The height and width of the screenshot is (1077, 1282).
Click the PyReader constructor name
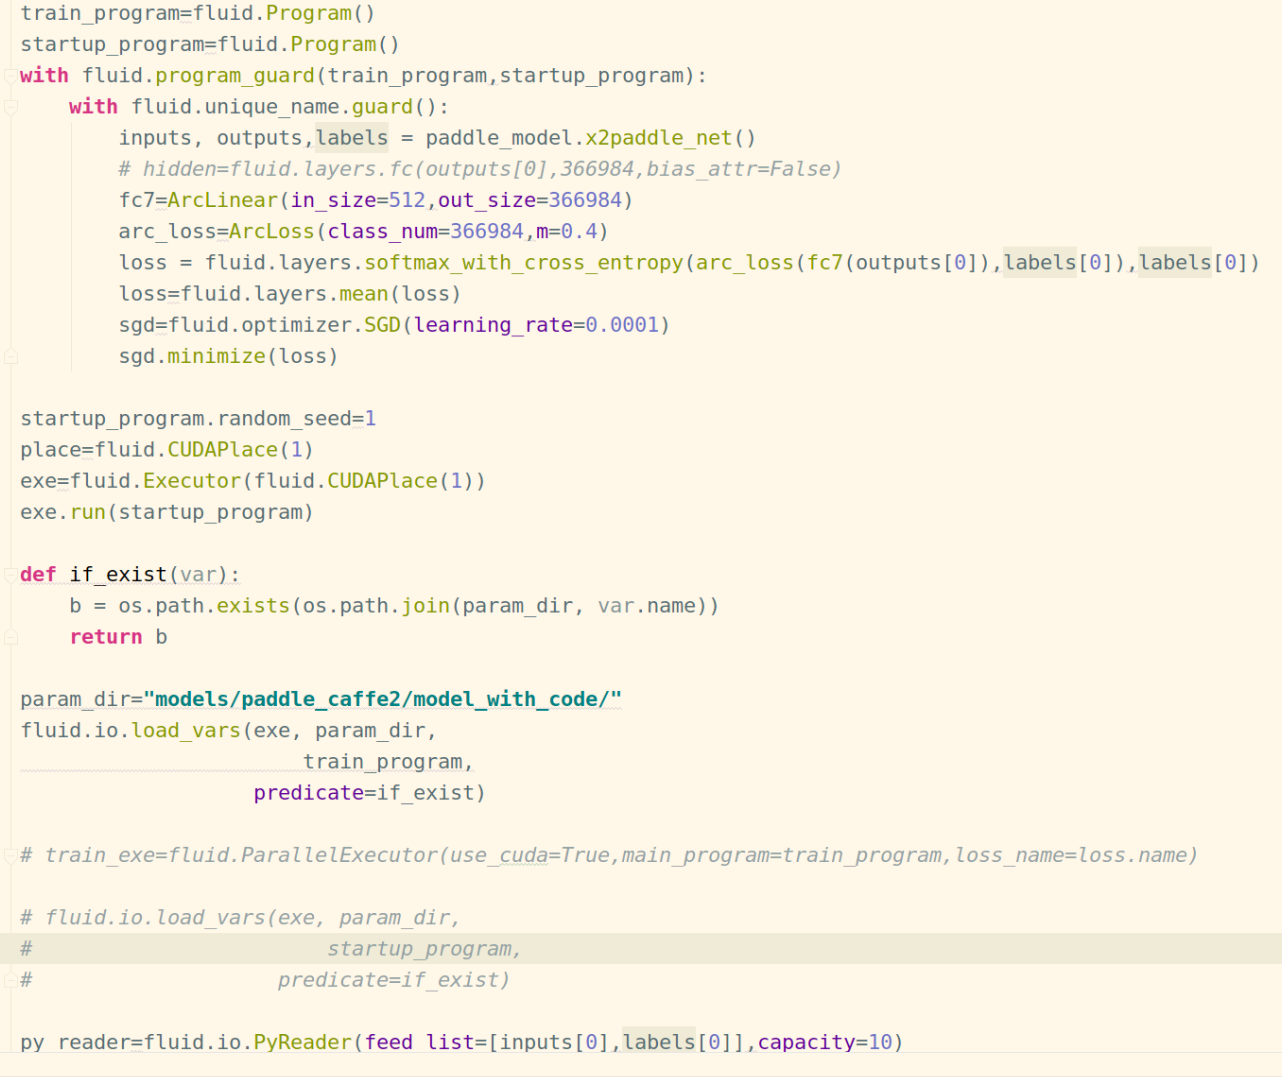tap(301, 1041)
